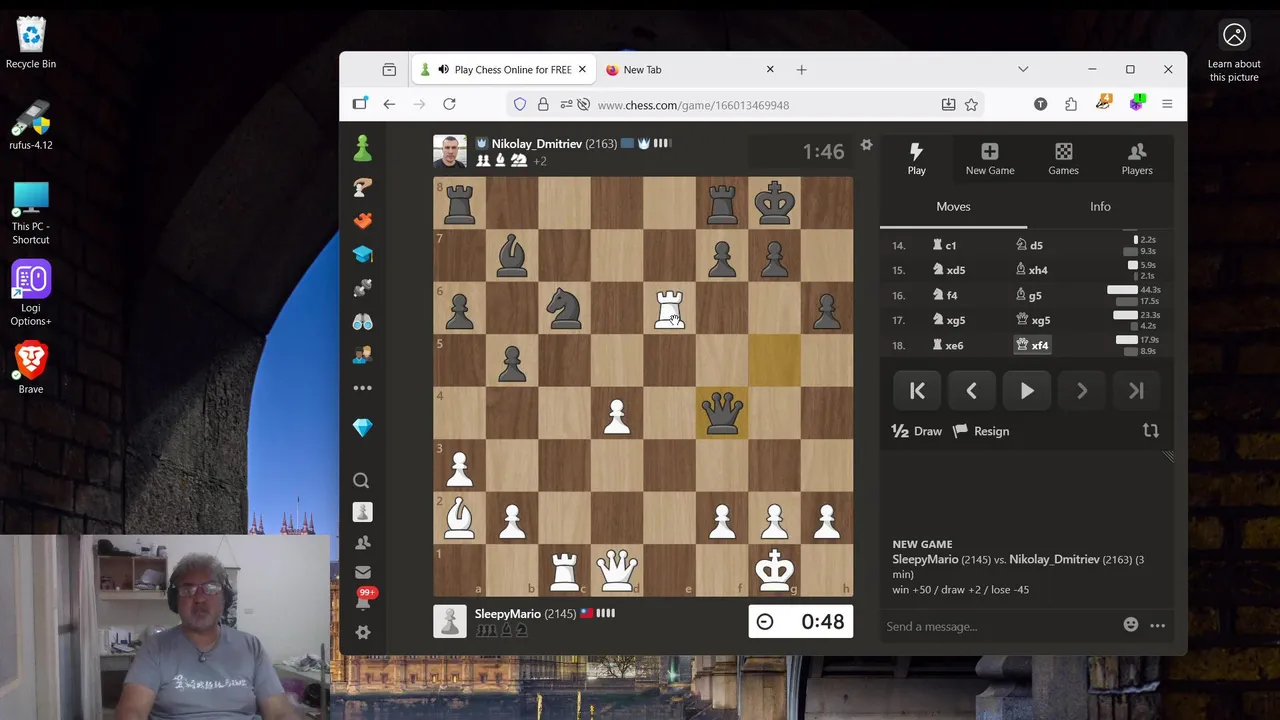Switch to the New Game tab
Image resolution: width=1280 pixels, height=720 pixels.
pos(990,158)
